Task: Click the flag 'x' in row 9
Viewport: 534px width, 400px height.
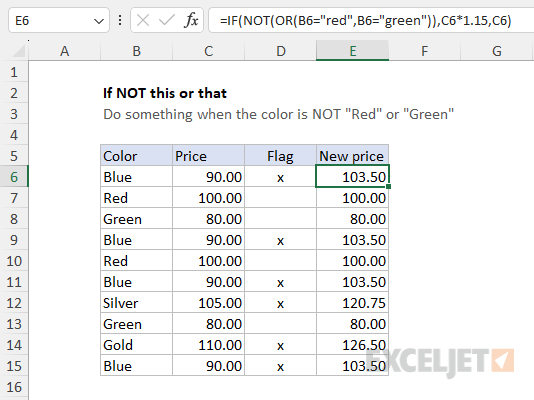Action: pyautogui.click(x=281, y=240)
